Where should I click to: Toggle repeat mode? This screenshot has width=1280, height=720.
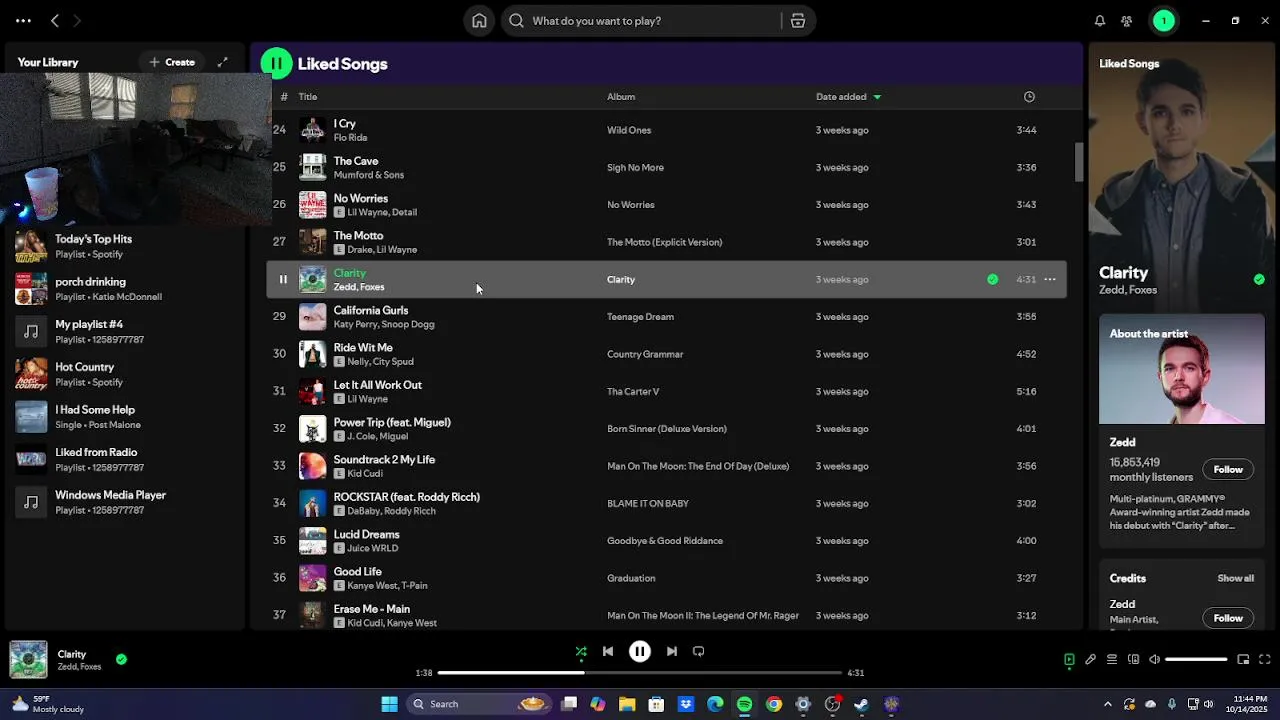click(699, 652)
